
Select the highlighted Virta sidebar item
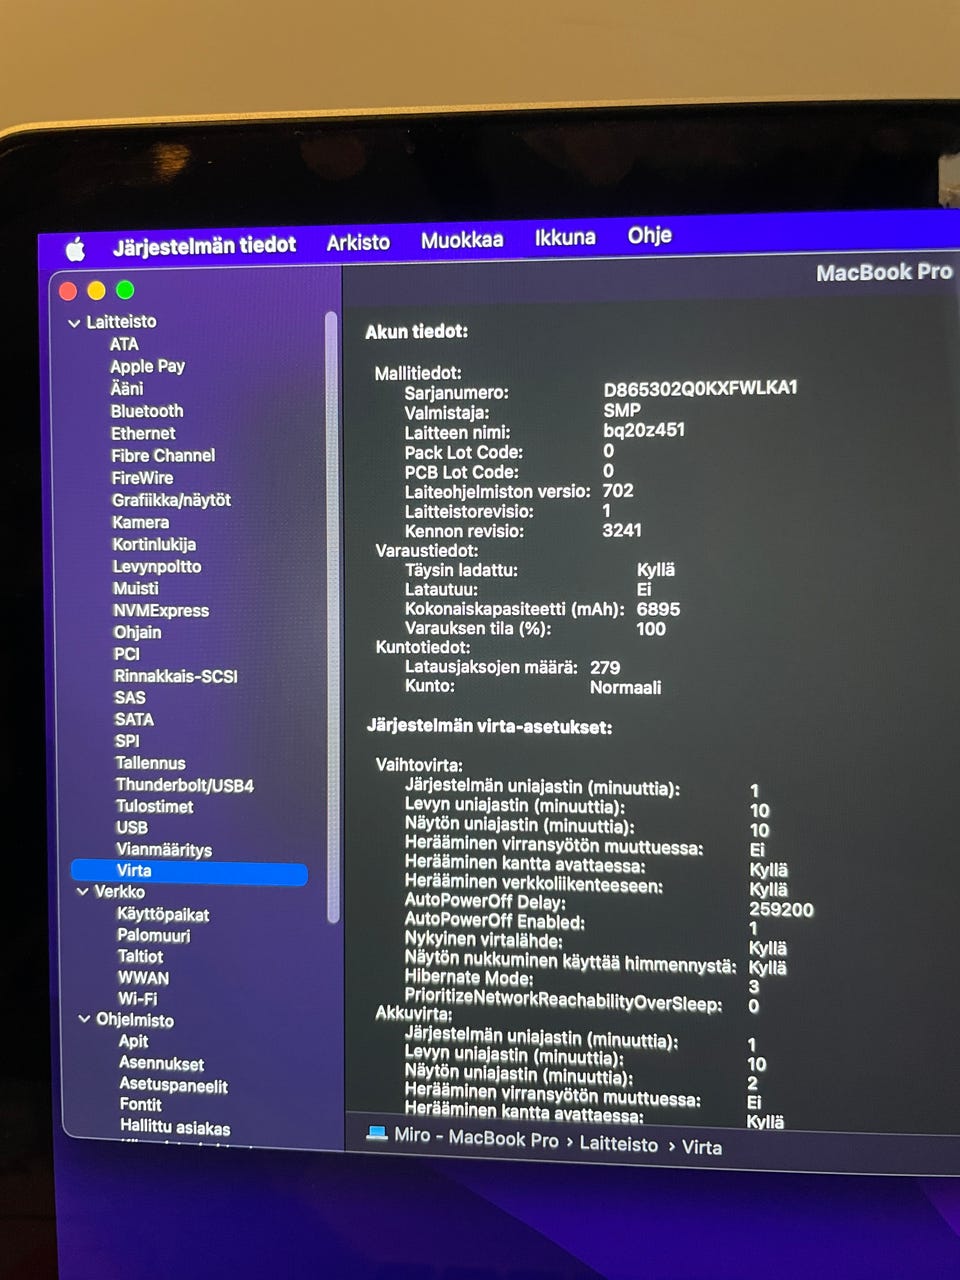coord(189,872)
